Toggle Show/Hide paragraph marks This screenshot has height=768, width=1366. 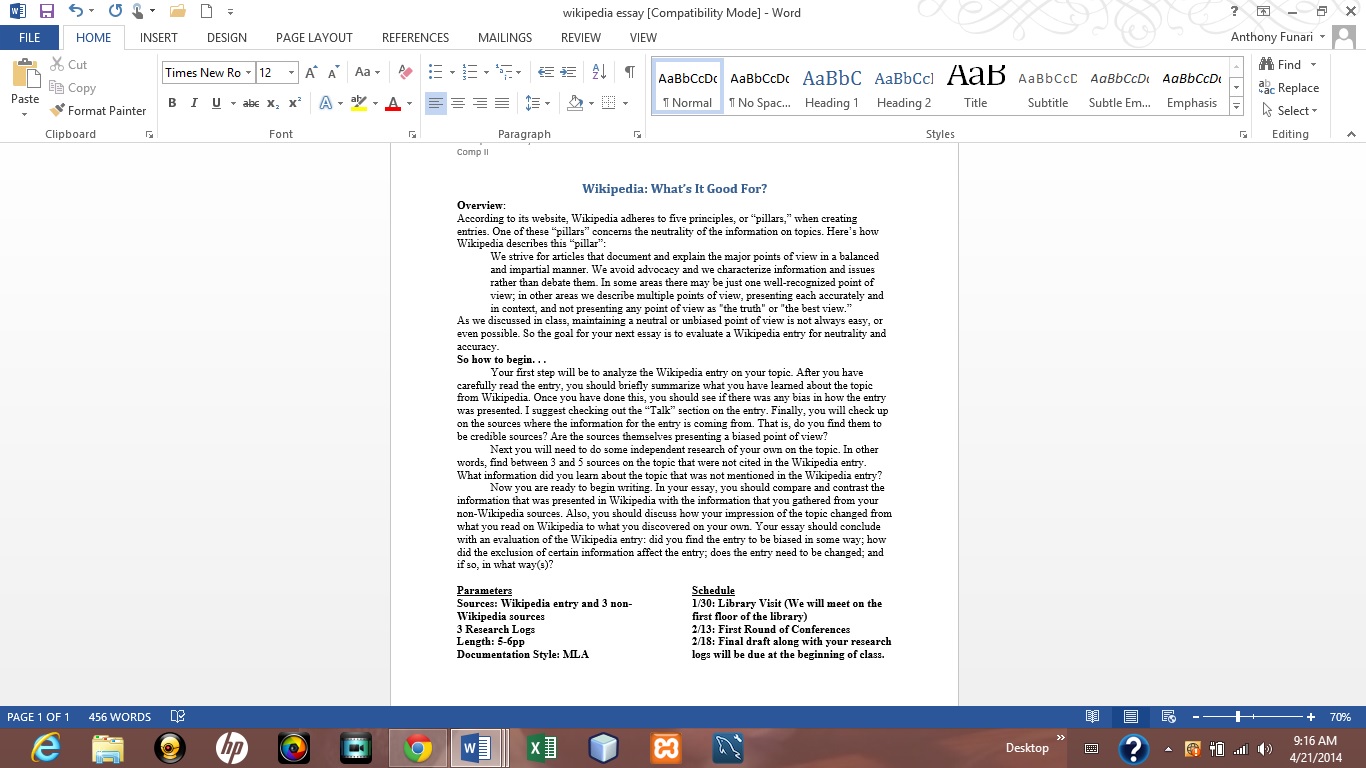pos(629,72)
